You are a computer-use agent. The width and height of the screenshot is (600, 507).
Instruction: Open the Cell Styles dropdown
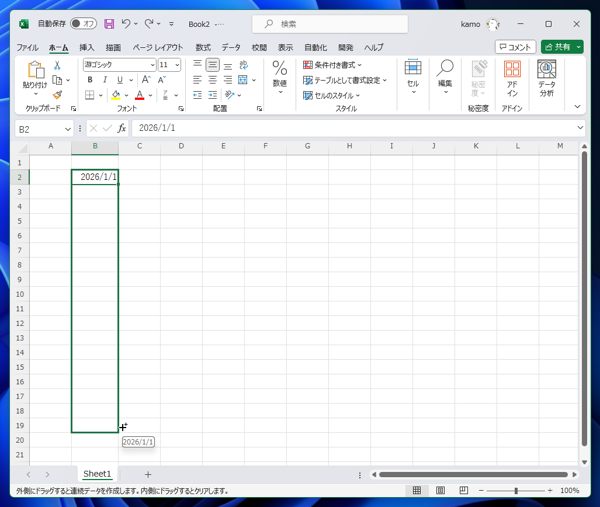(331, 95)
